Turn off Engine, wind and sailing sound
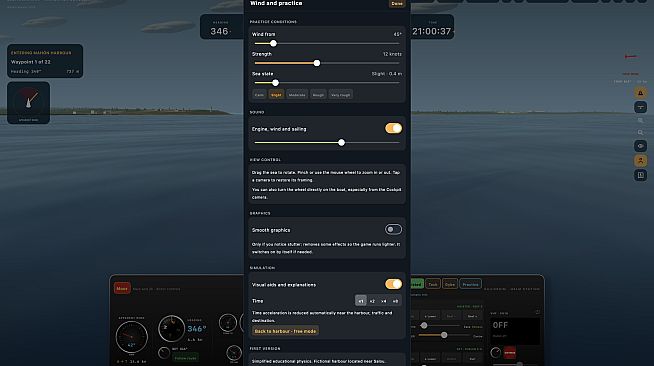 [x=393, y=128]
